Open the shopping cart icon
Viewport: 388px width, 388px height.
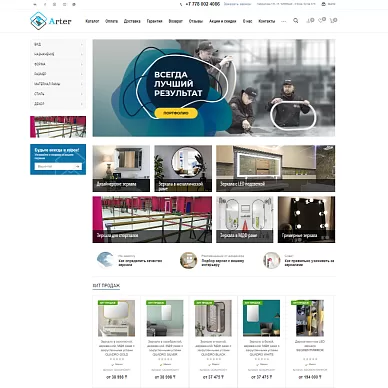click(x=333, y=21)
